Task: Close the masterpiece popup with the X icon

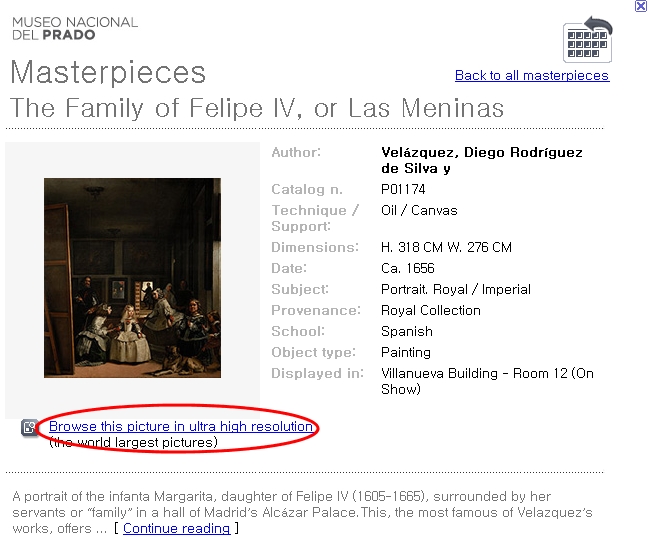Action: click(x=641, y=6)
